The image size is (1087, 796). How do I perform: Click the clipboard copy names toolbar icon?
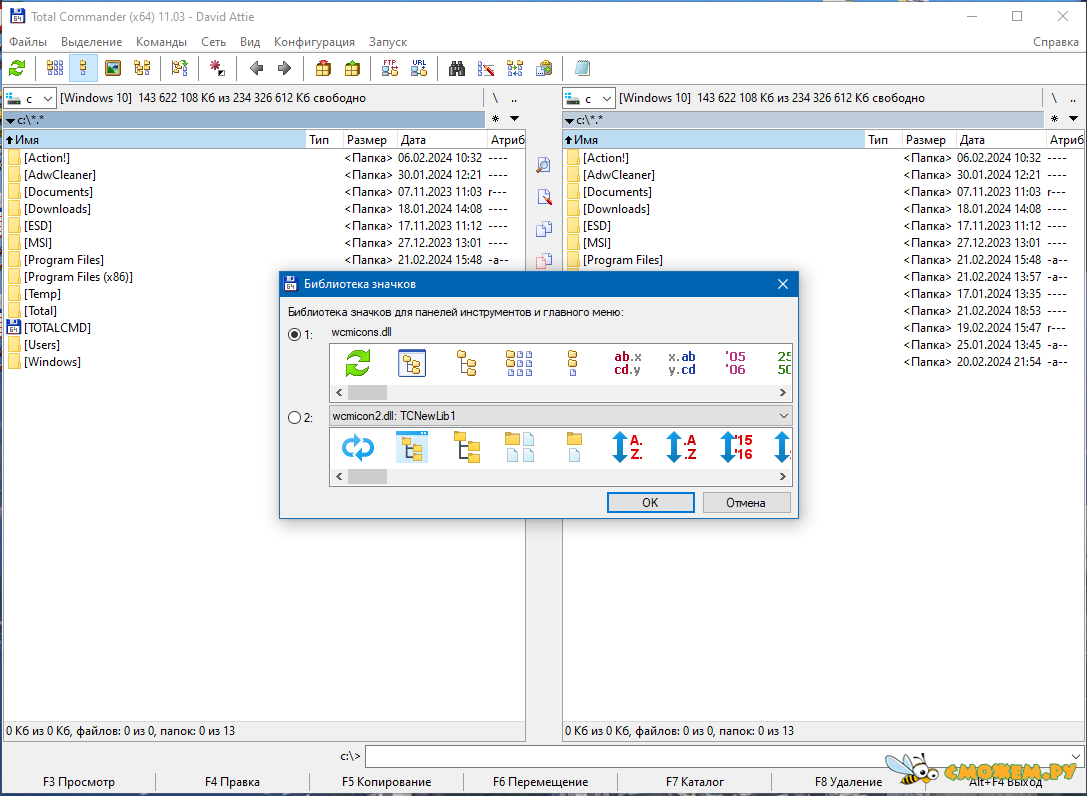tap(544, 68)
